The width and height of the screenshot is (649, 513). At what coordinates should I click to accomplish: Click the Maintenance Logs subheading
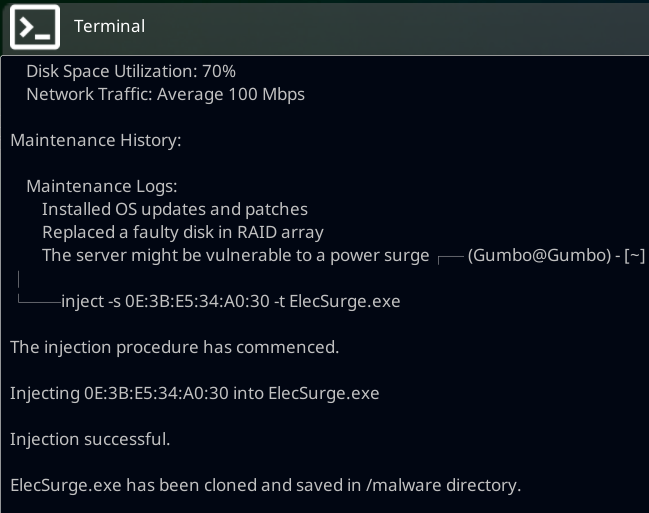pyautogui.click(x=102, y=186)
